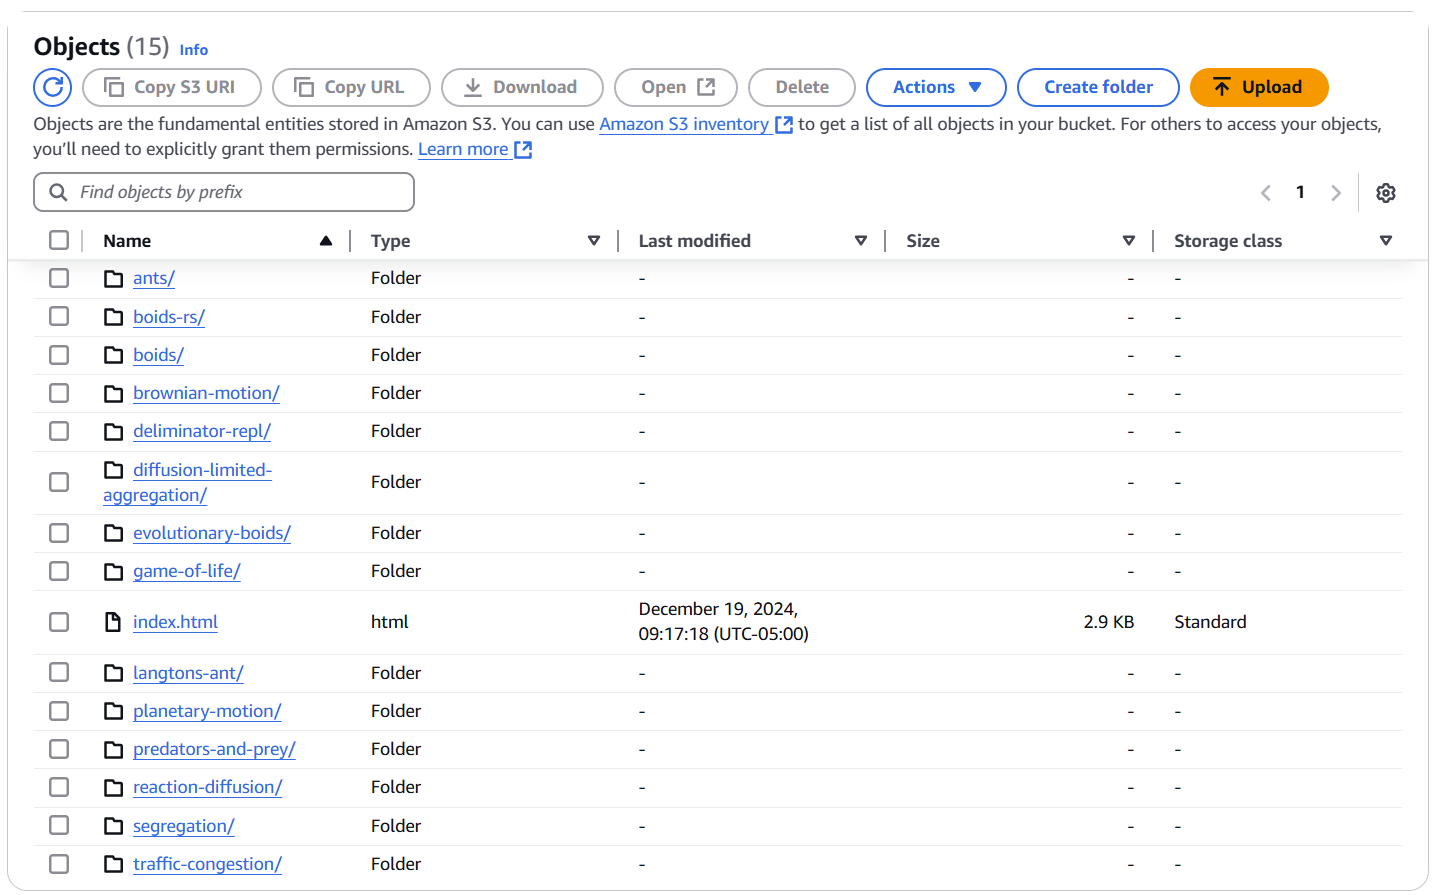The image size is (1446, 895).
Task: Tick checkbox for game-of-life/
Action: (x=59, y=571)
